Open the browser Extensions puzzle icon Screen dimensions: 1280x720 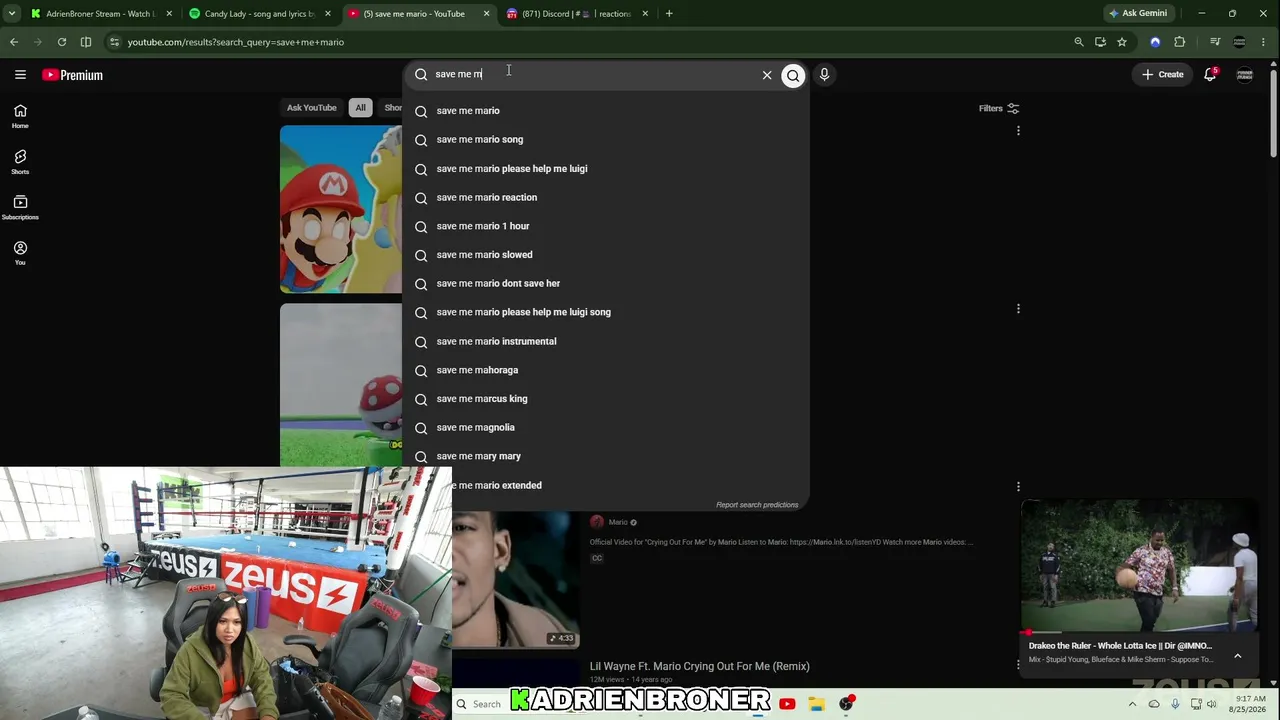click(1180, 42)
